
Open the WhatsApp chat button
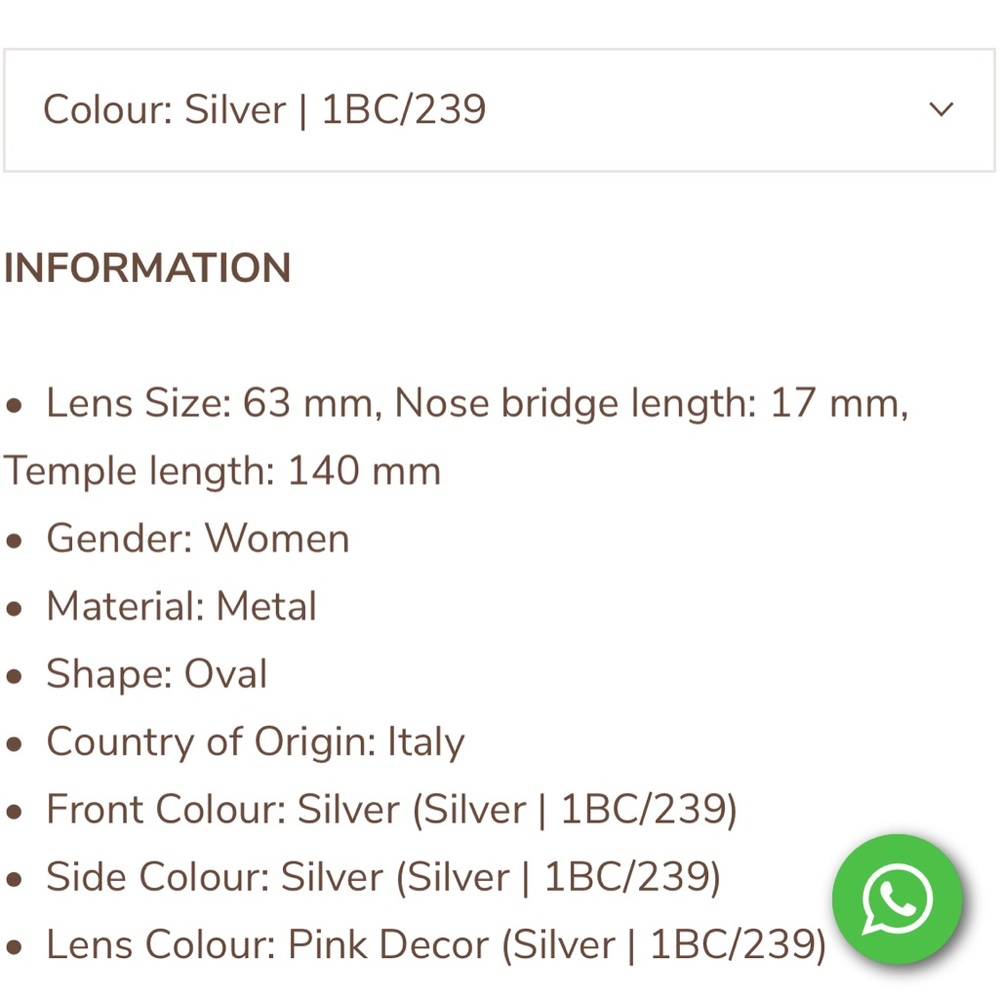pyautogui.click(x=897, y=899)
